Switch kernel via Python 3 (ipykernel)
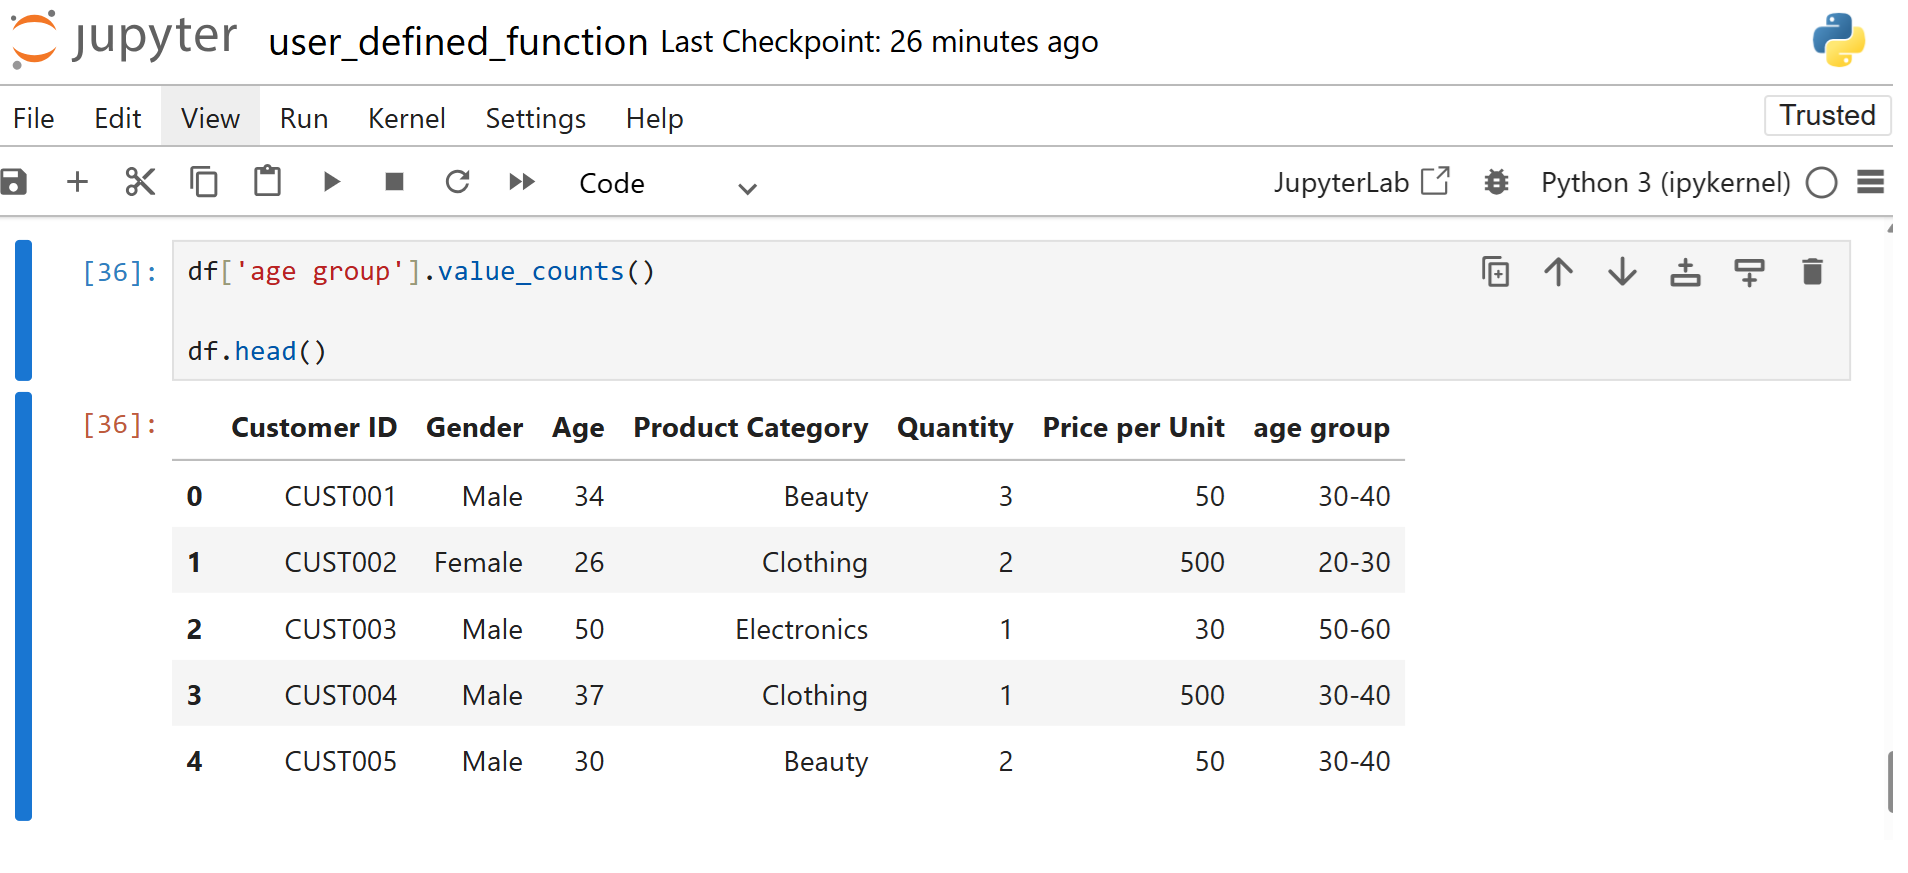Screen dimensions: 1908x873 (x=1665, y=182)
